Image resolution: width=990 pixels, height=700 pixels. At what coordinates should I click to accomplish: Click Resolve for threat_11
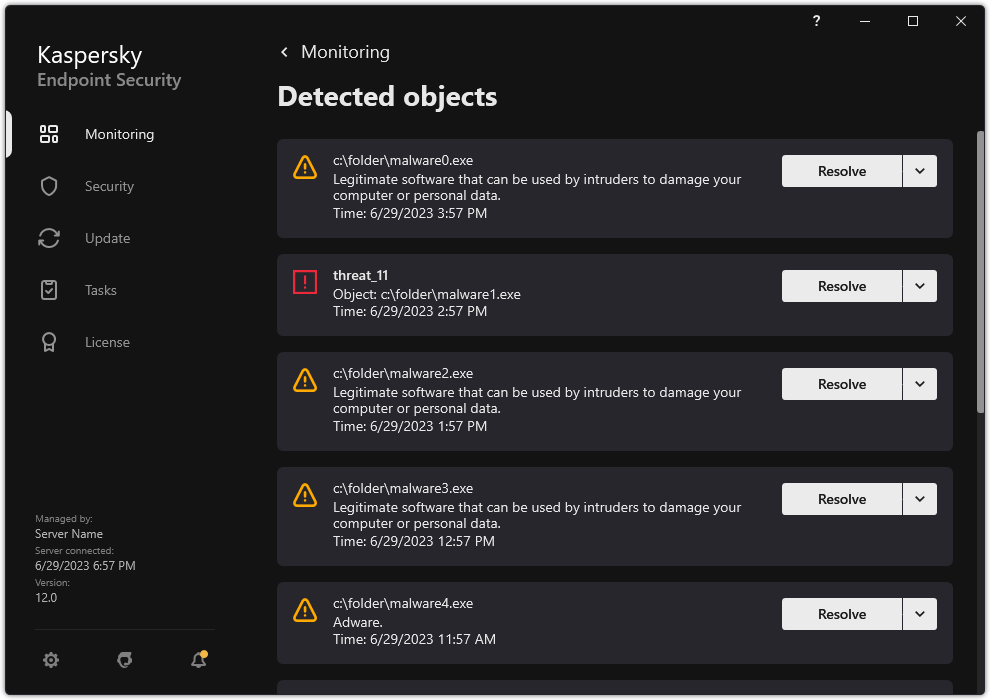(x=841, y=286)
